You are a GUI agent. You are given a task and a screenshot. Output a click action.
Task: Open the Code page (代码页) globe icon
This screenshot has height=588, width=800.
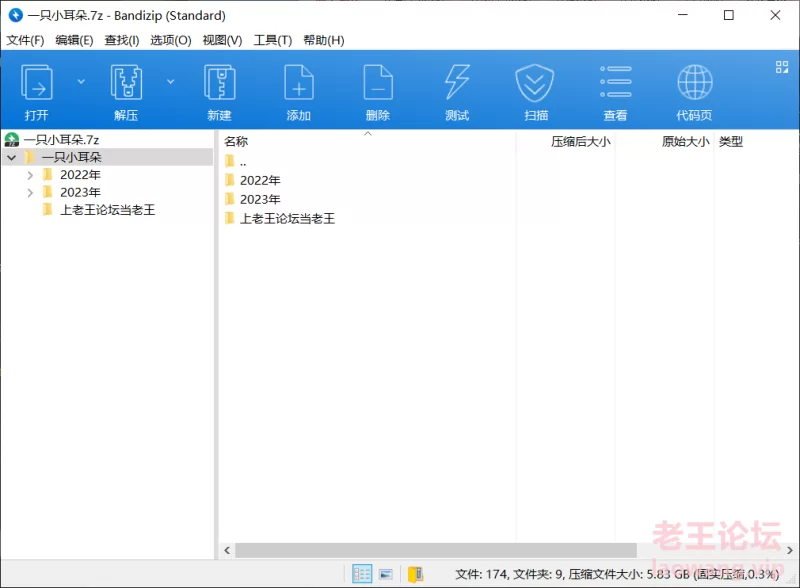coord(694,82)
